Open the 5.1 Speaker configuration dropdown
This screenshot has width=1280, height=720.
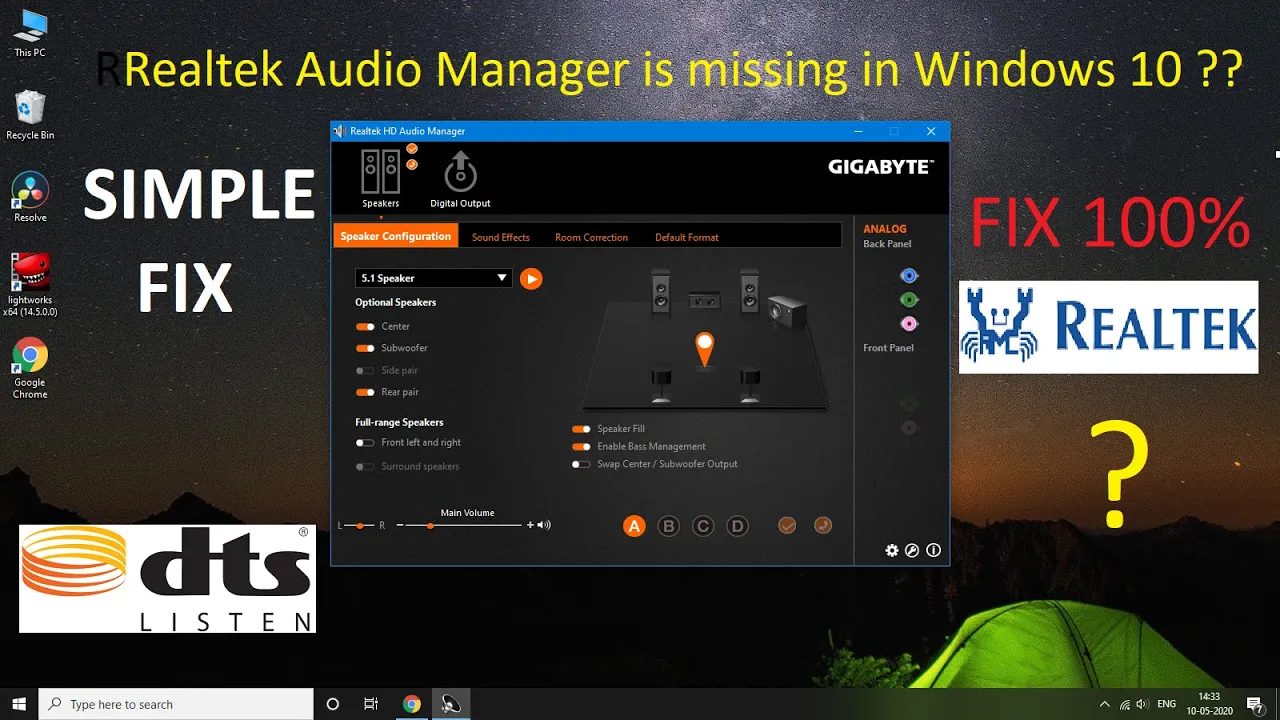pos(434,278)
